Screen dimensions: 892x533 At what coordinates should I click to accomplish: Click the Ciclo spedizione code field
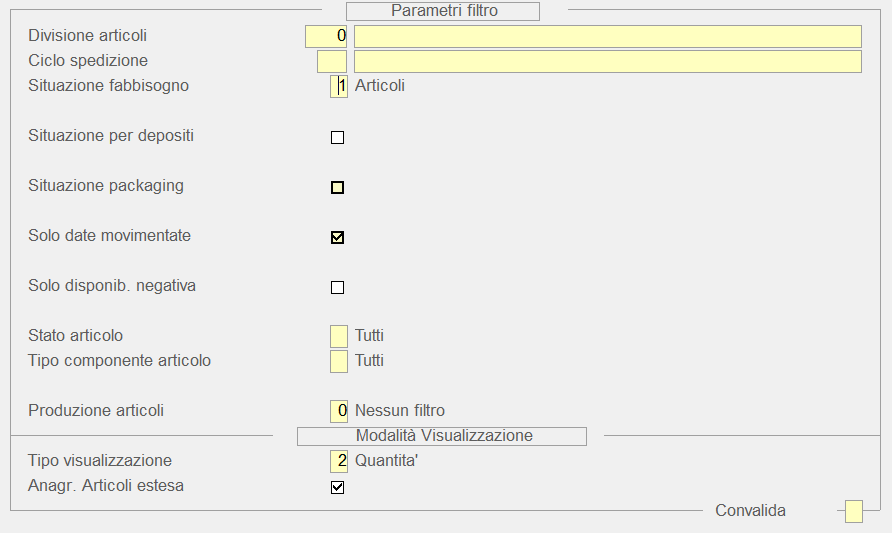point(331,61)
